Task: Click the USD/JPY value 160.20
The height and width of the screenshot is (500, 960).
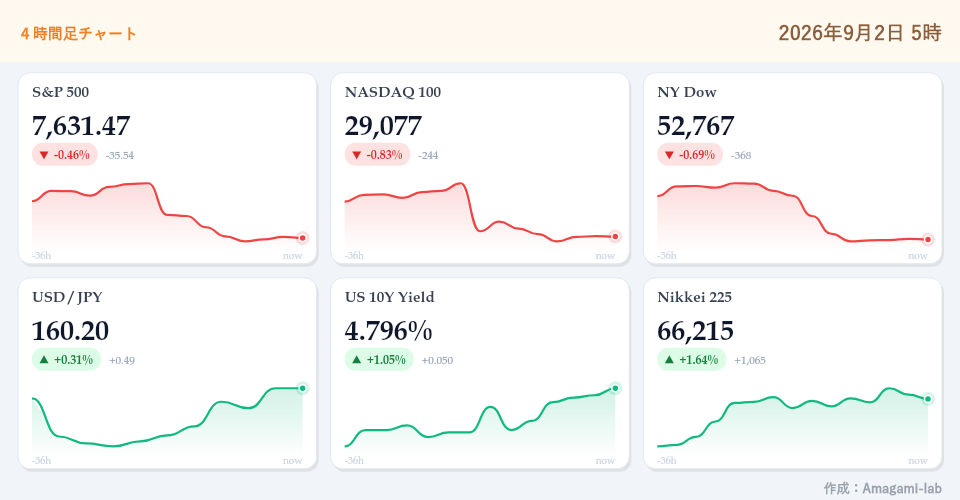Action: click(x=70, y=331)
